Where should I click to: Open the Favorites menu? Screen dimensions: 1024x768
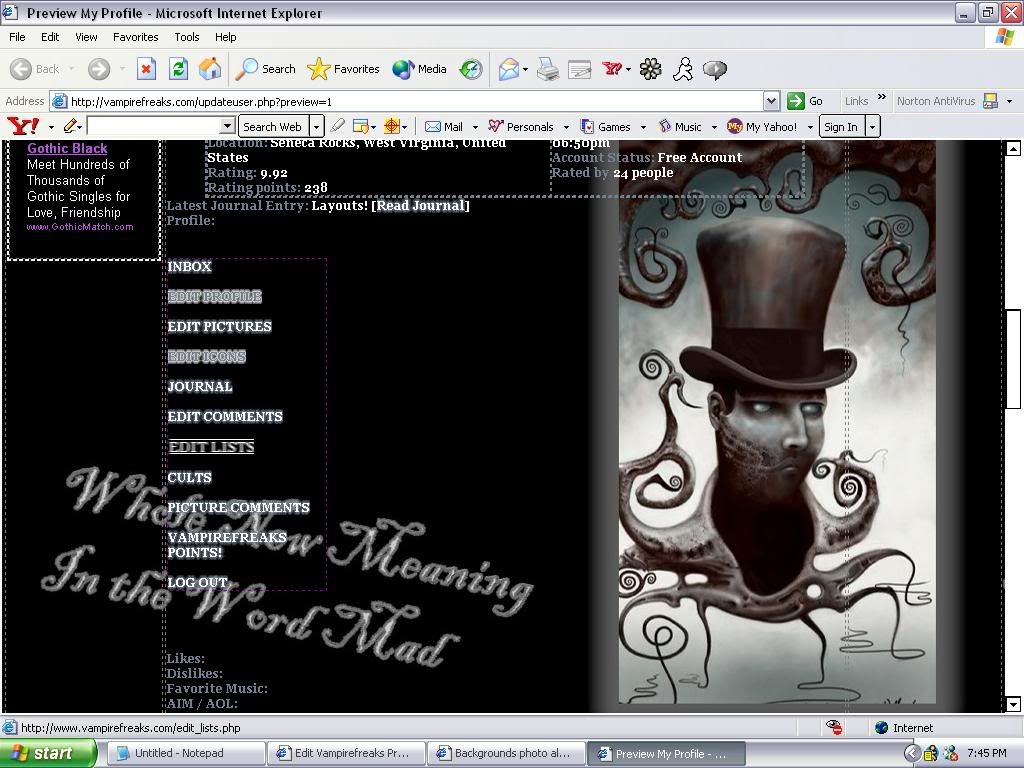click(135, 37)
